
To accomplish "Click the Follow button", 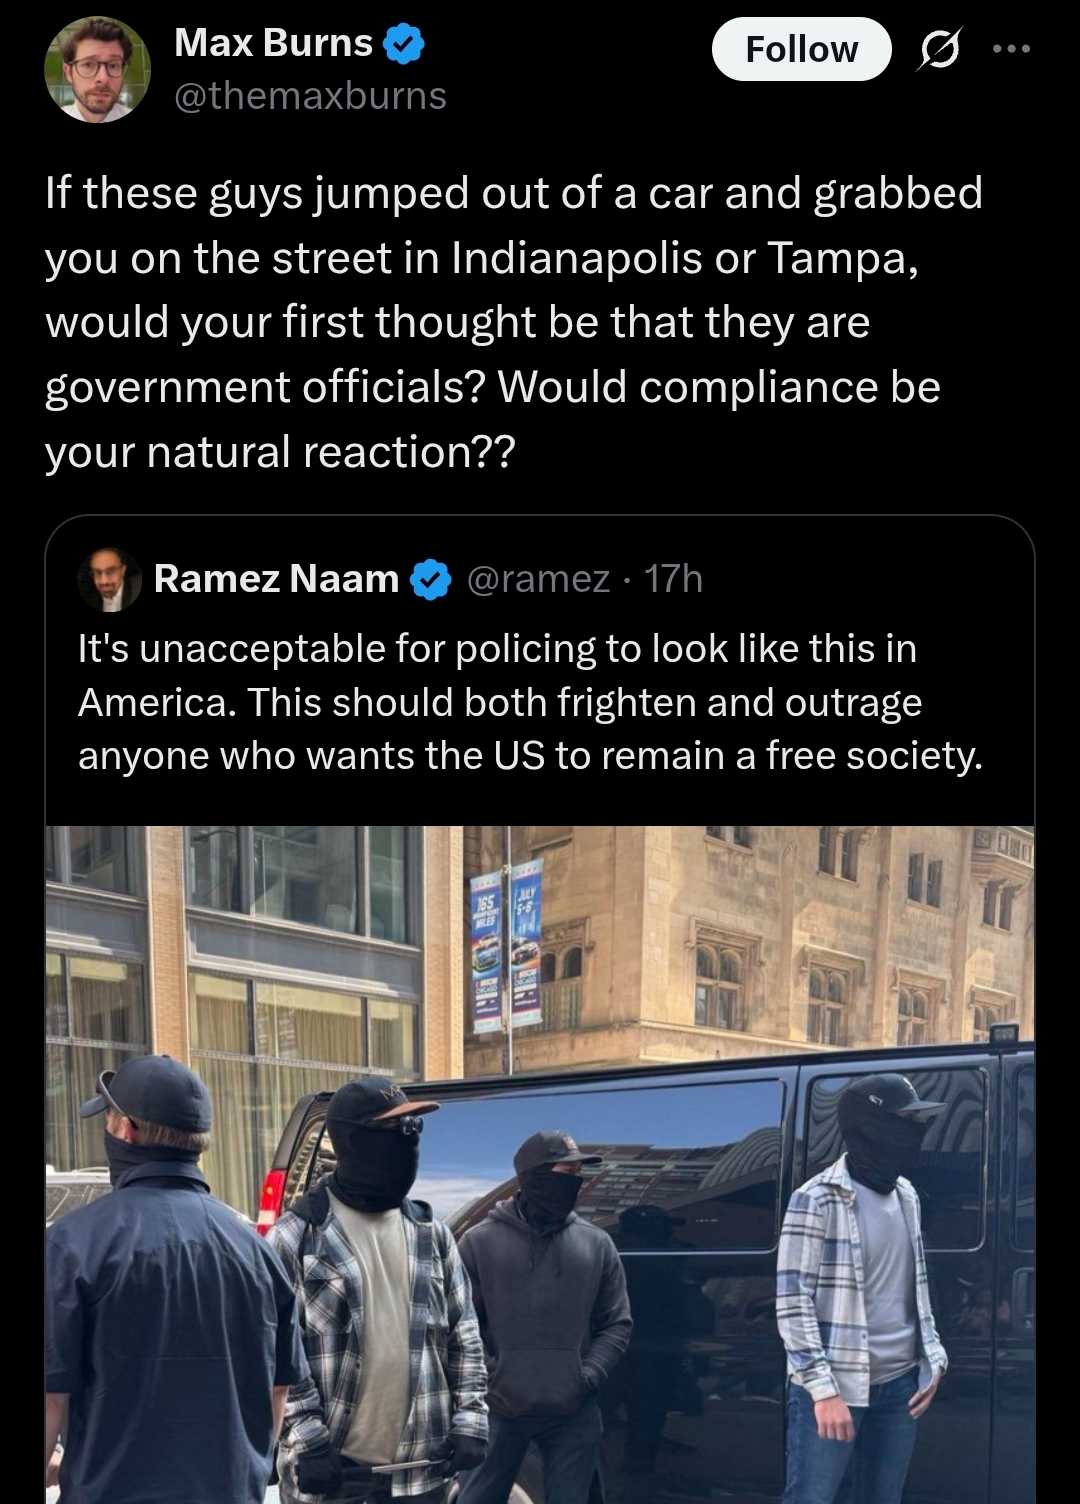I will pyautogui.click(x=801, y=49).
